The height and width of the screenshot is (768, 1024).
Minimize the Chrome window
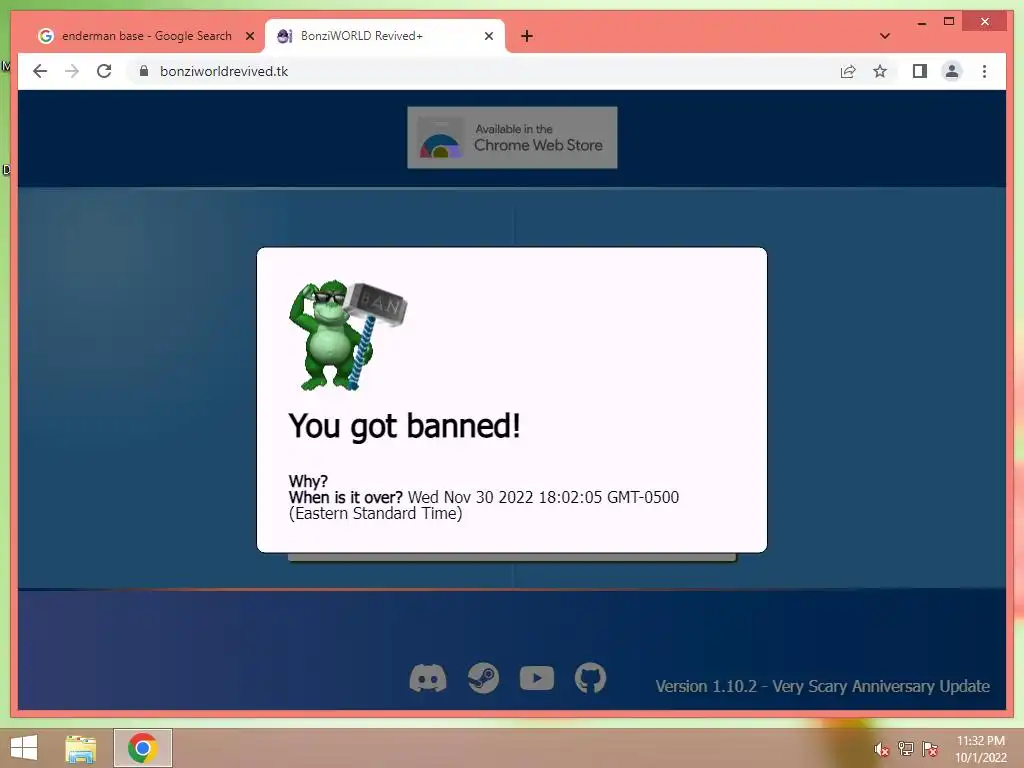tap(921, 22)
